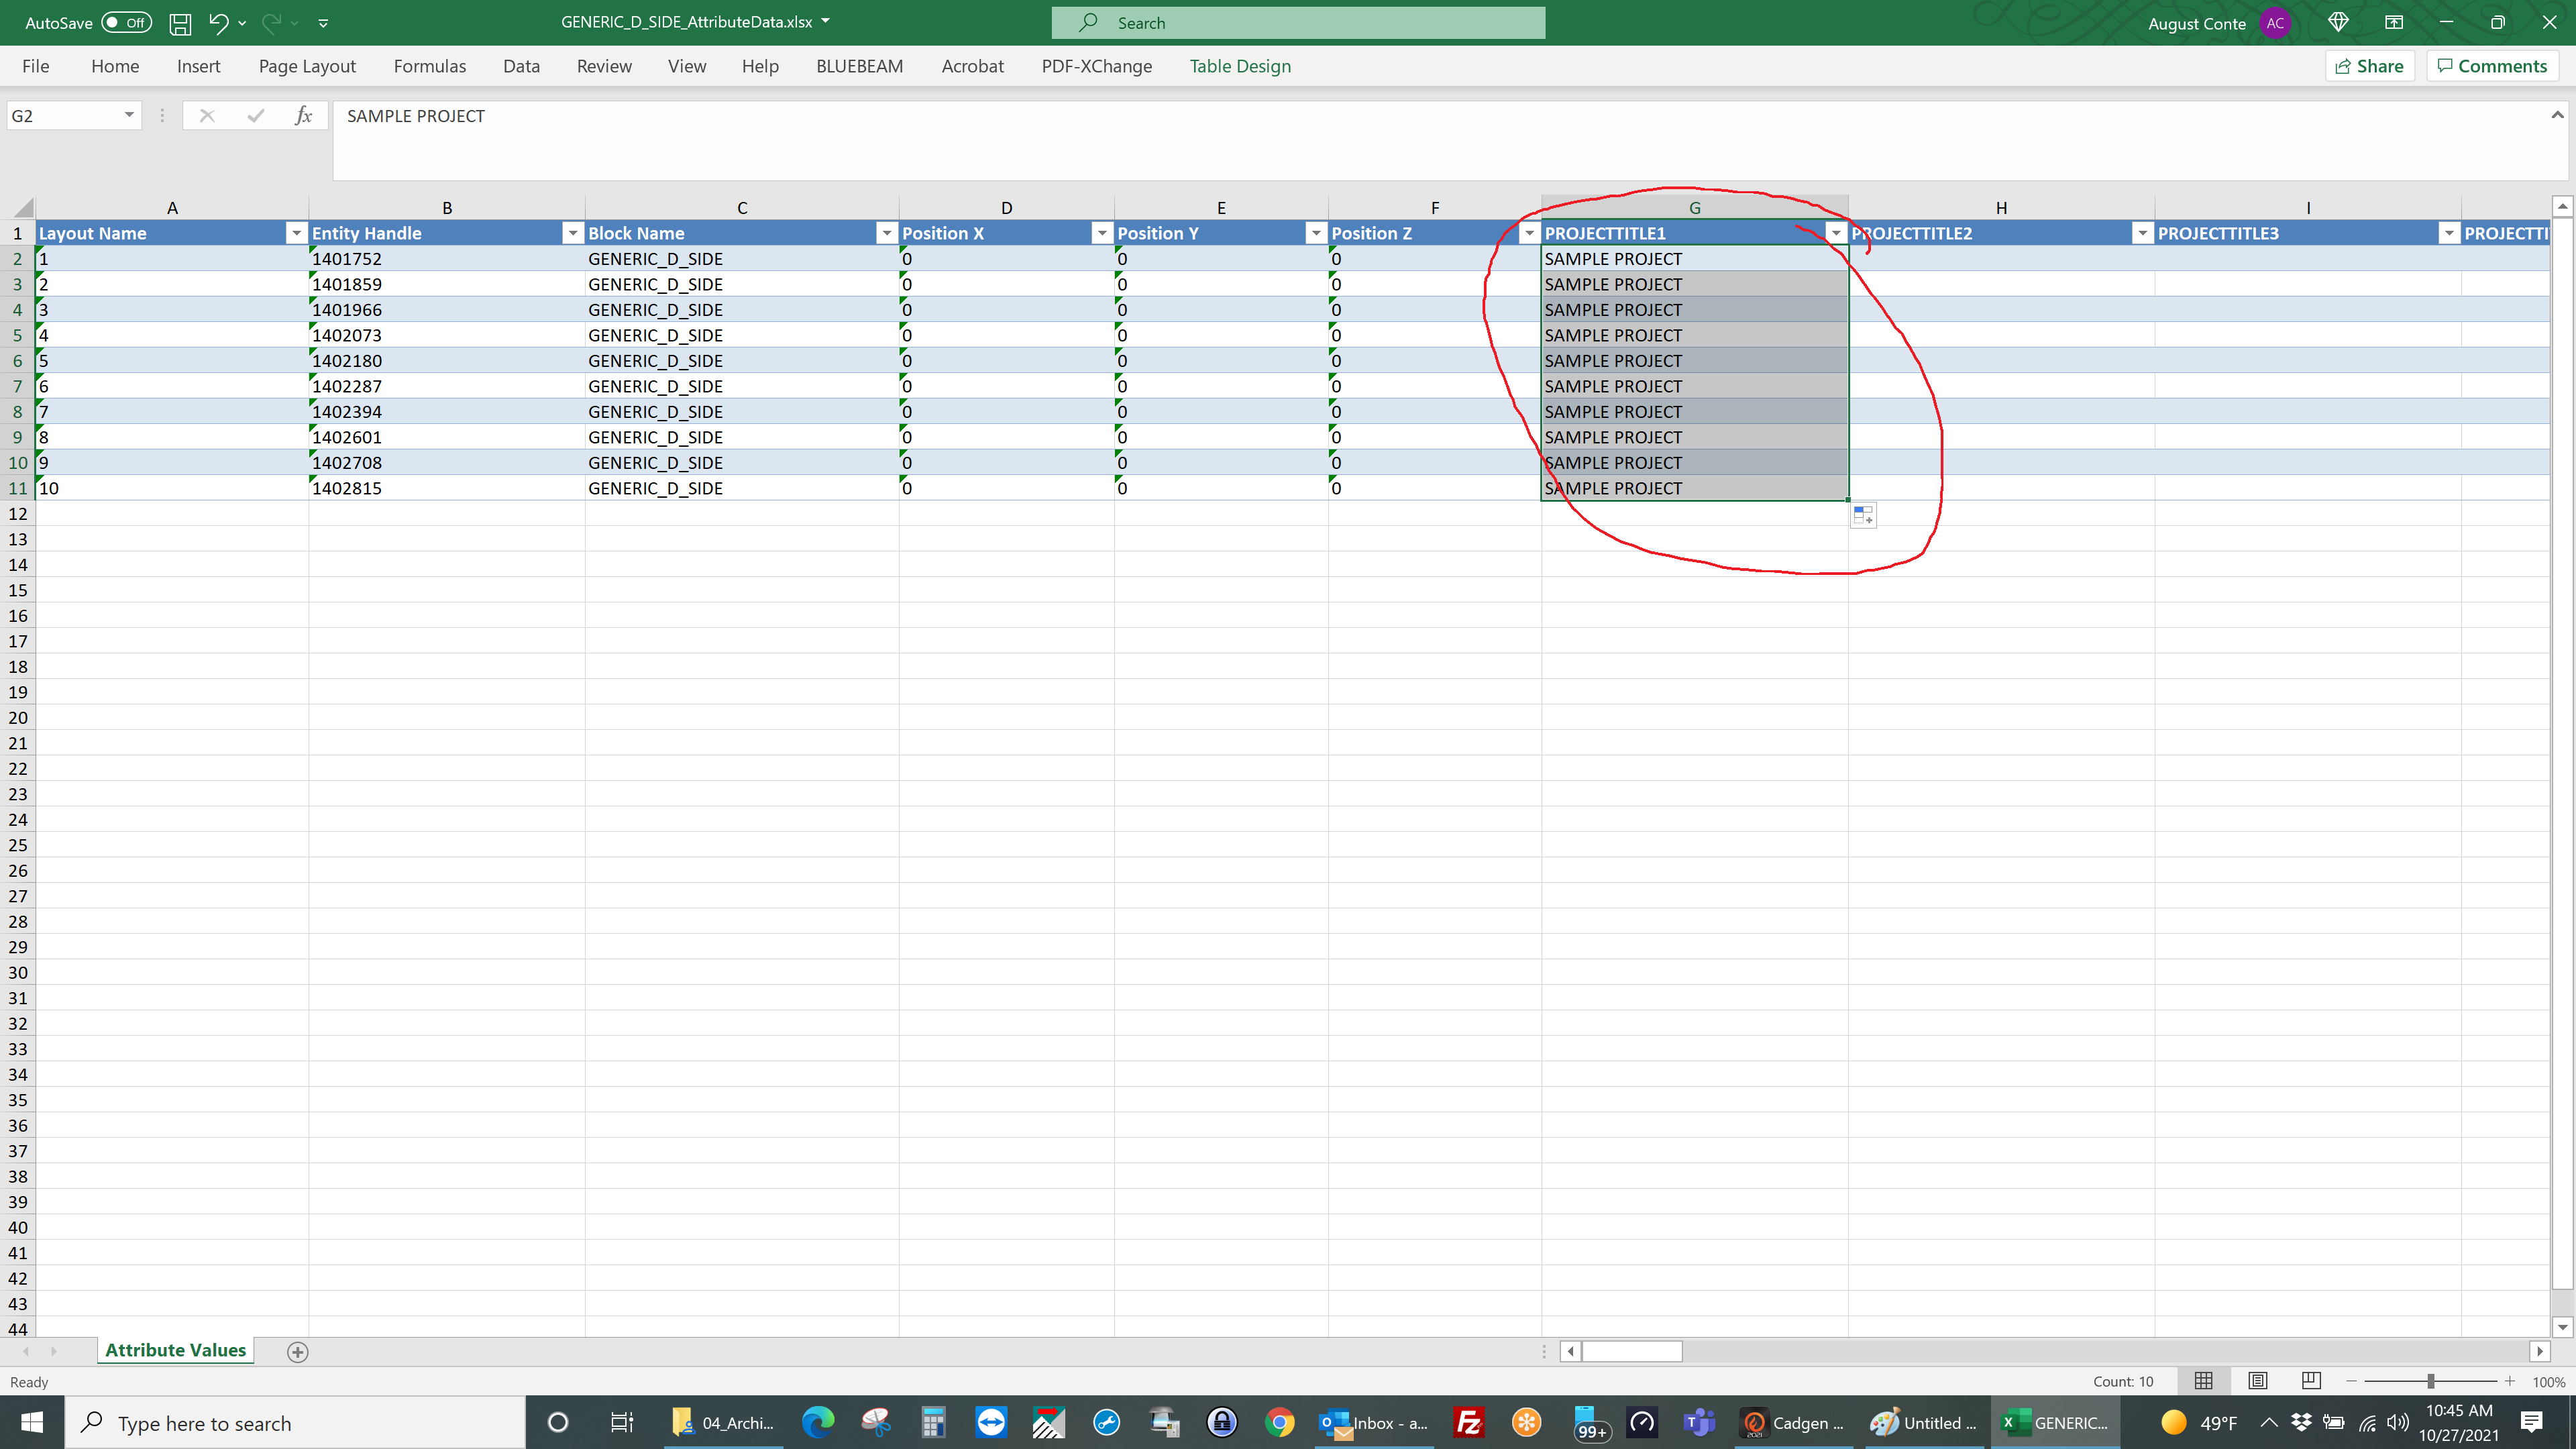Open the Table Design tab
Screen dimensions: 2576x1449
tap(1240, 66)
